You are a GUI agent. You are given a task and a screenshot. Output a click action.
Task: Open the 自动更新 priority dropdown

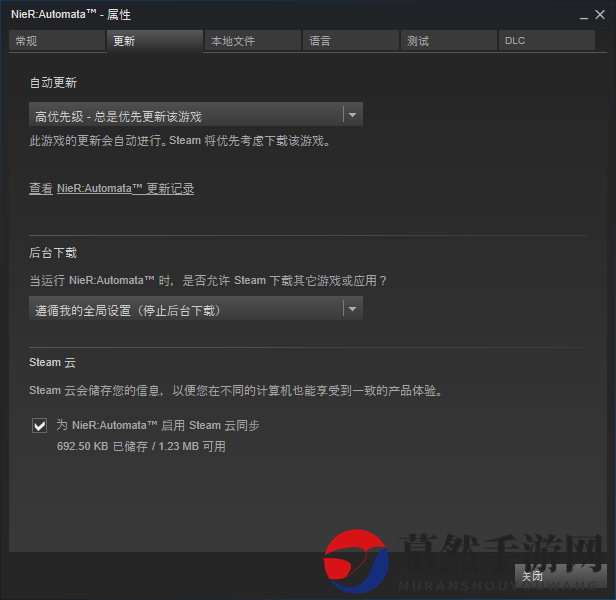click(x=196, y=114)
